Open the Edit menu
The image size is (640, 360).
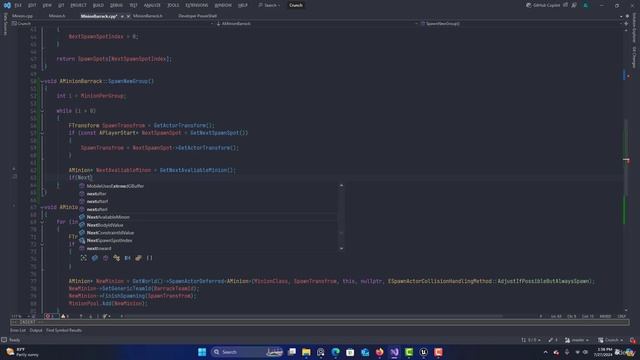coord(32,5)
